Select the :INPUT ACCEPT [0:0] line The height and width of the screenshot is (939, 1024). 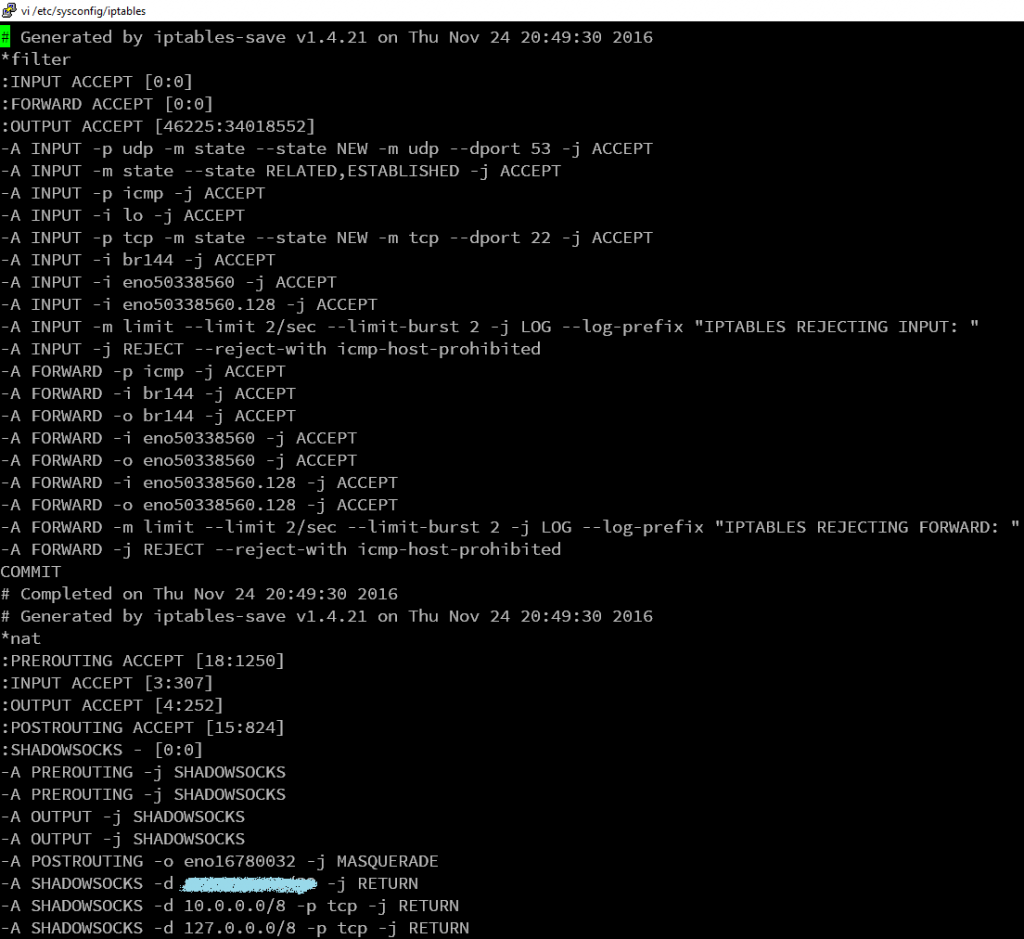[97, 82]
